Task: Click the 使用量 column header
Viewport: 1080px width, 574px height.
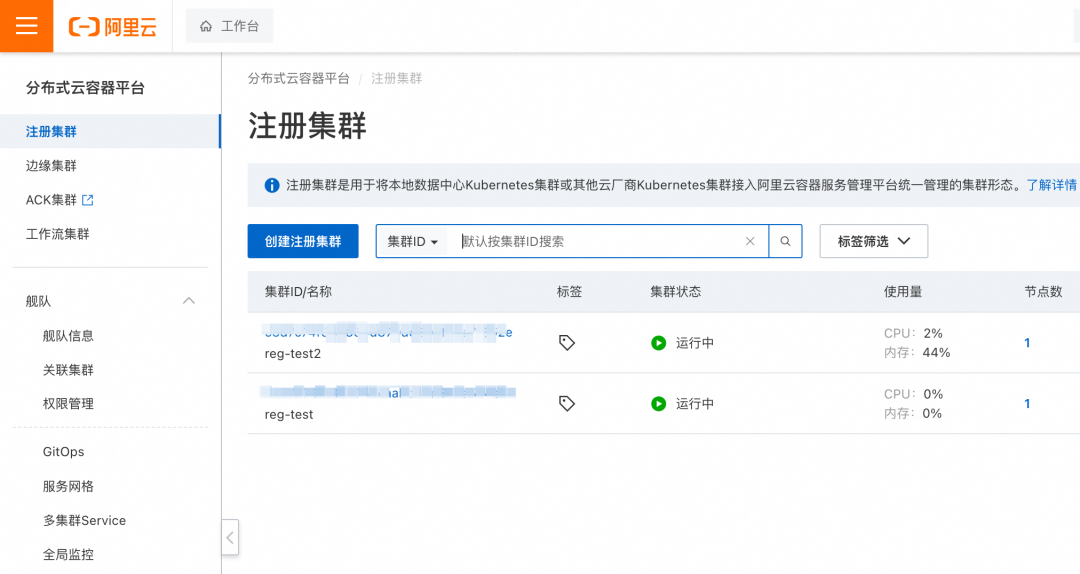Action: [903, 291]
